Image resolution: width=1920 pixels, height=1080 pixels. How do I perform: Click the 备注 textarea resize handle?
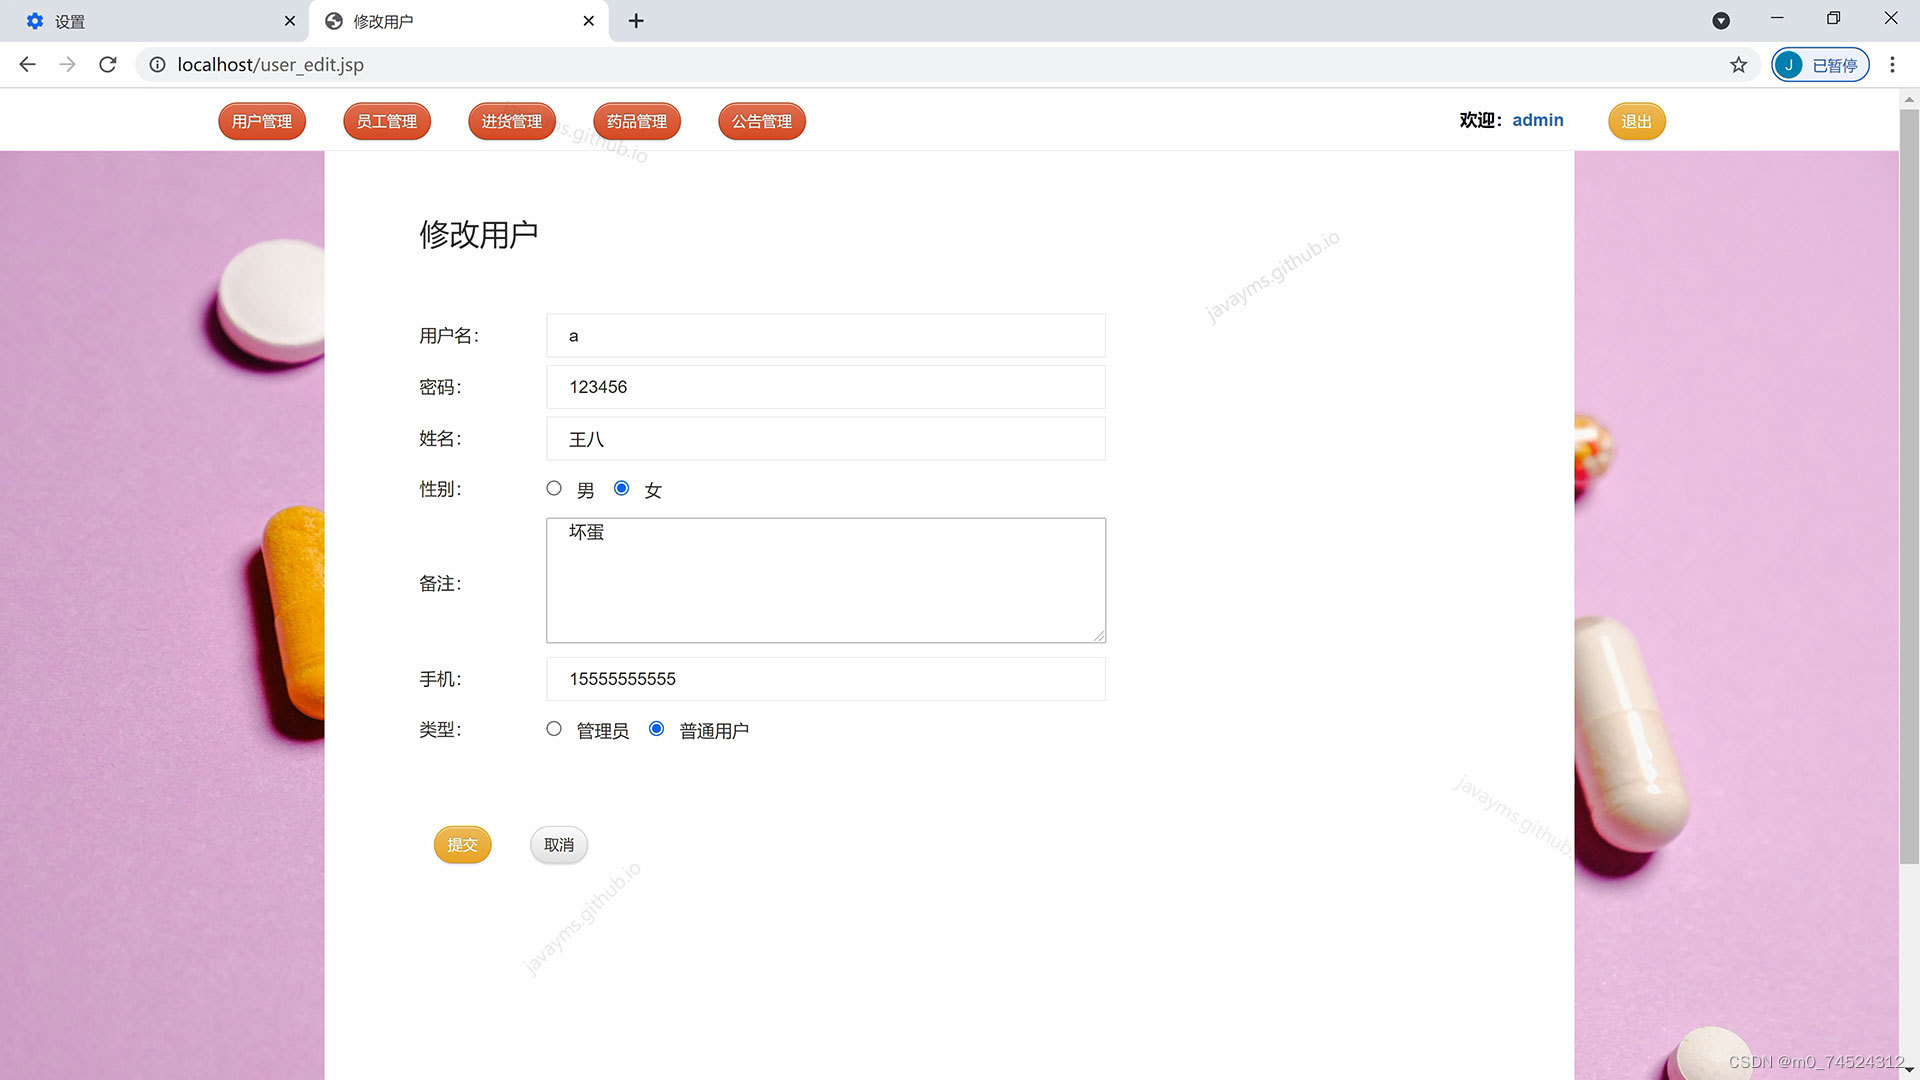(1099, 636)
